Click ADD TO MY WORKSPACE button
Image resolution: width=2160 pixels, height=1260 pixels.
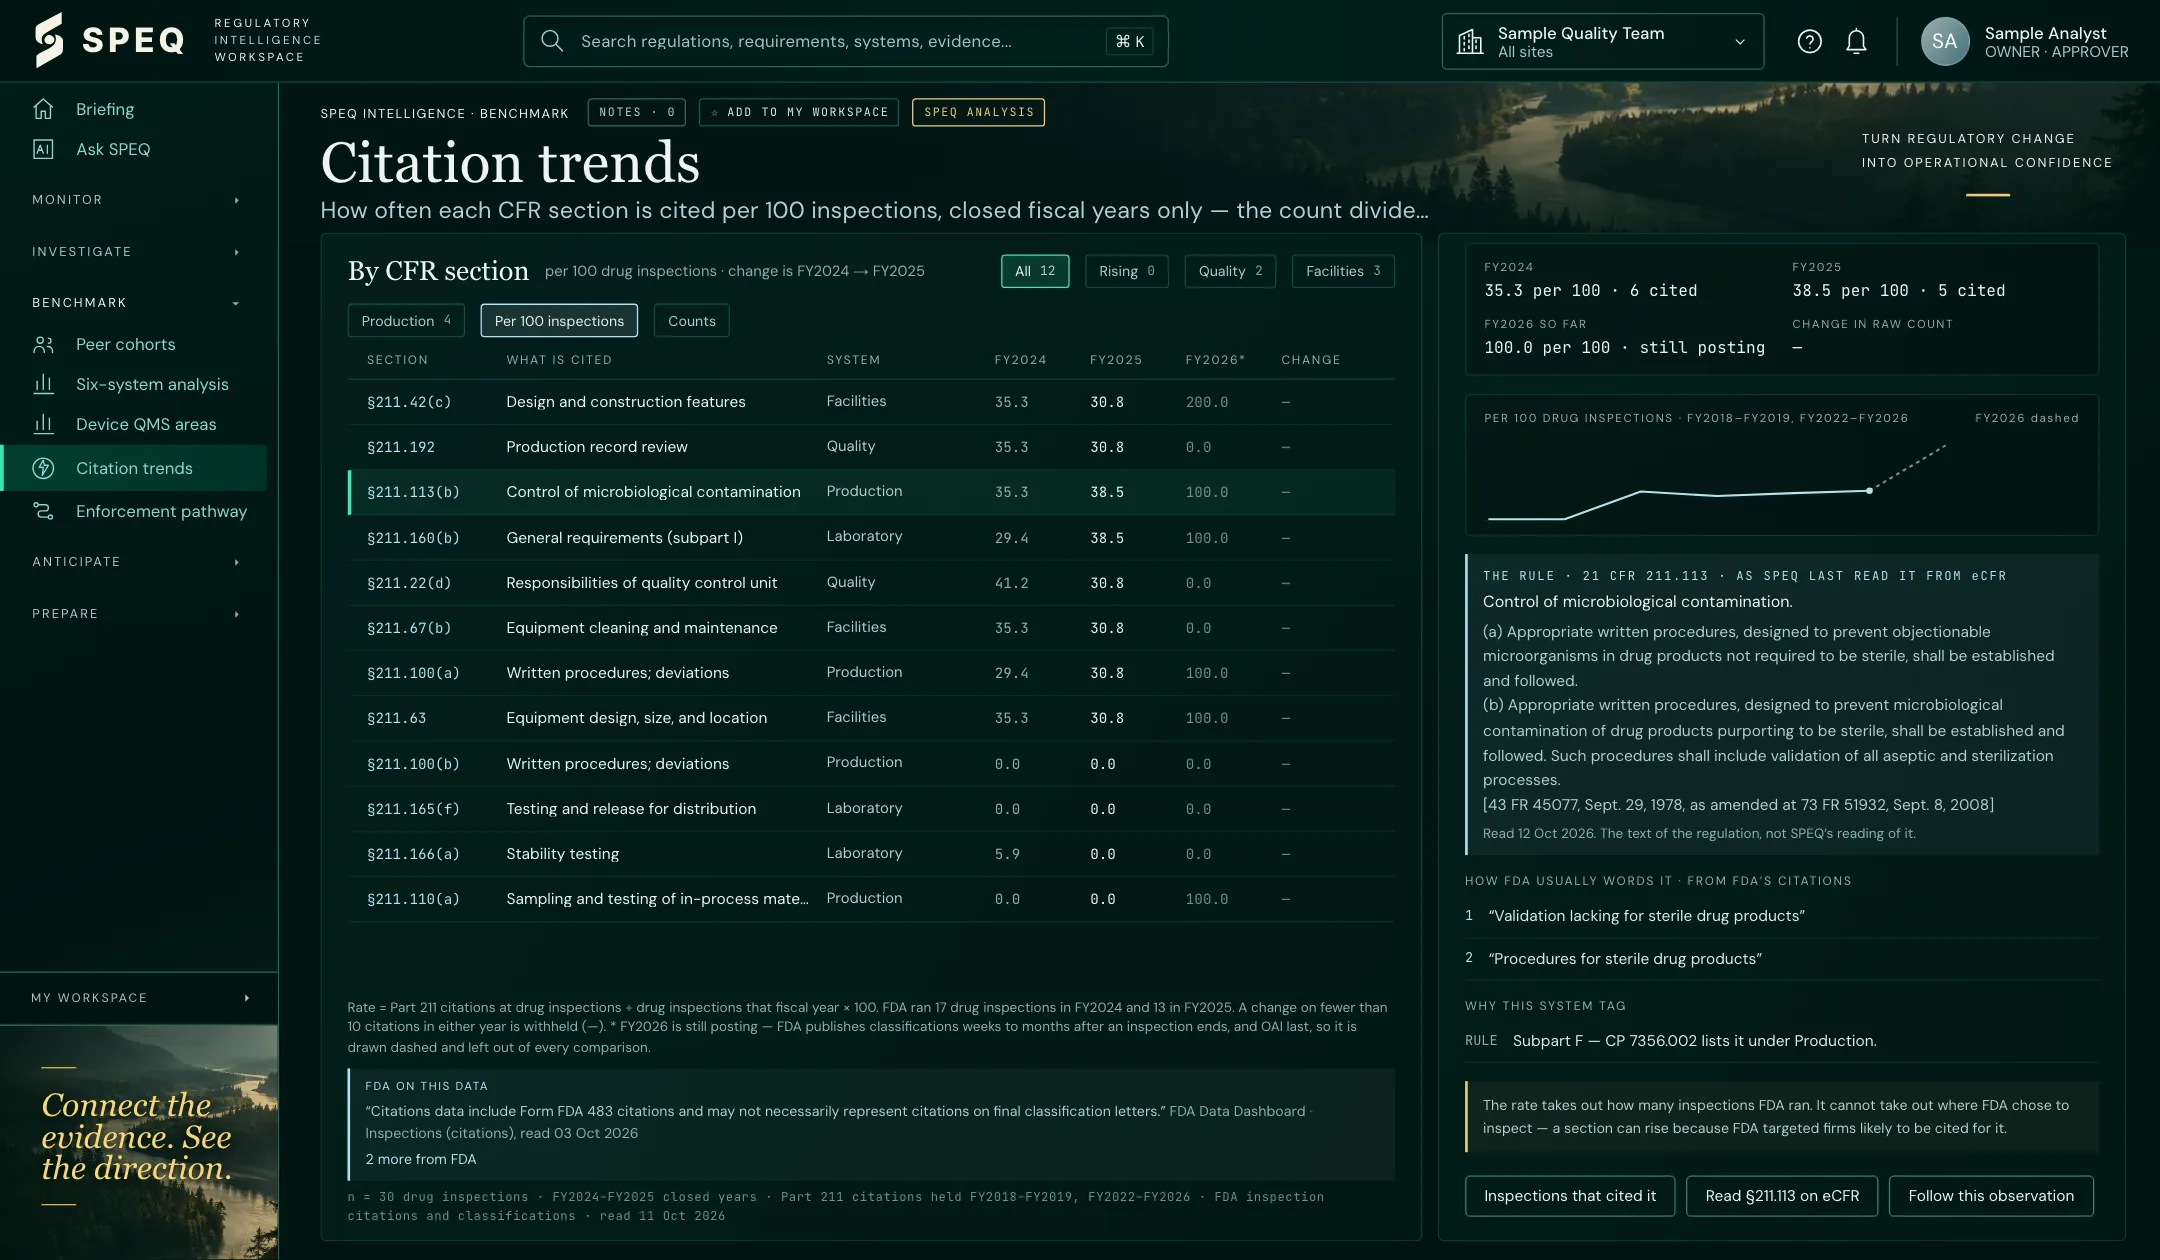[799, 112]
